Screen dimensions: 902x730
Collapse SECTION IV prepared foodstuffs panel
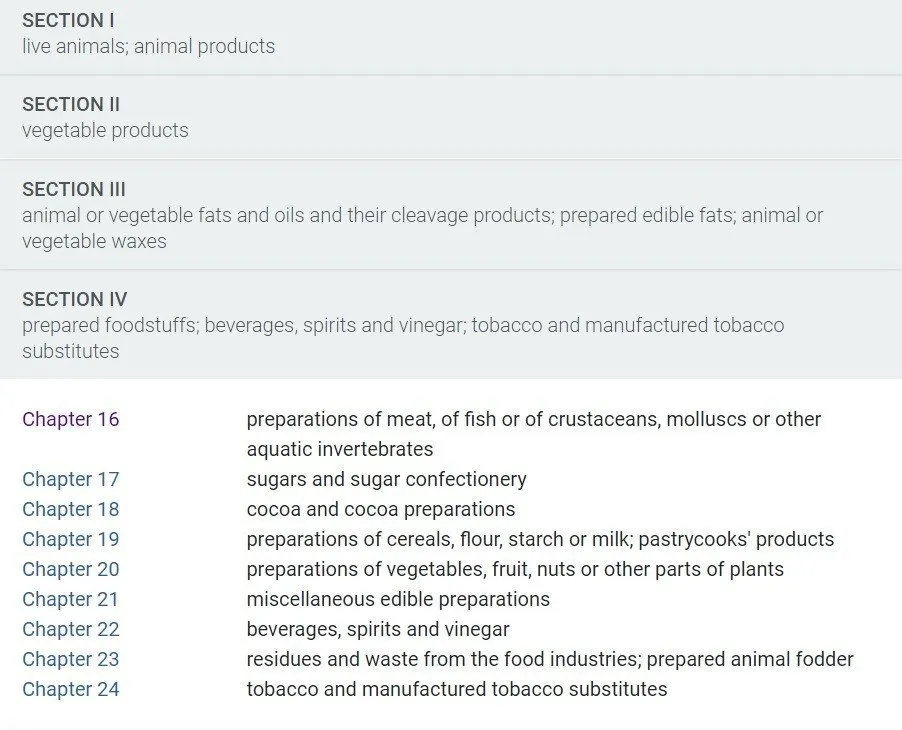click(451, 324)
